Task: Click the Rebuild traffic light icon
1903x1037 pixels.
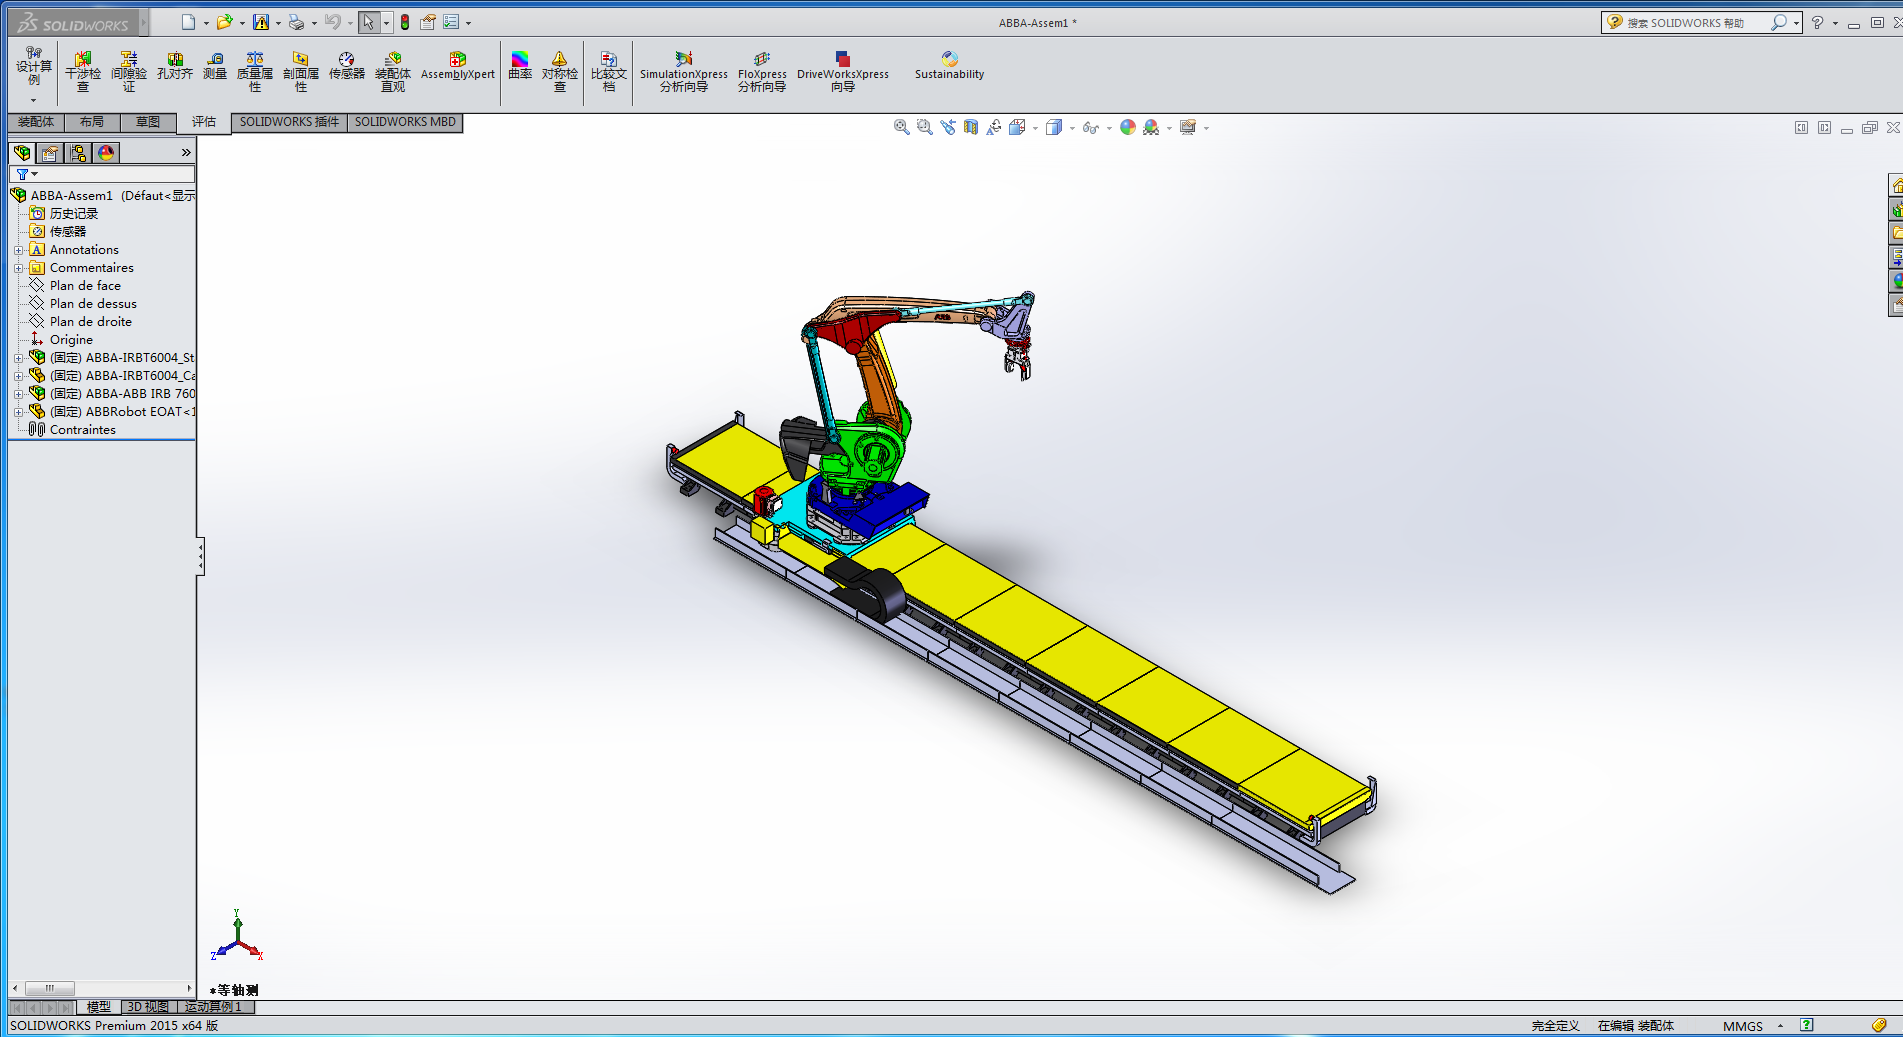Action: [x=405, y=22]
